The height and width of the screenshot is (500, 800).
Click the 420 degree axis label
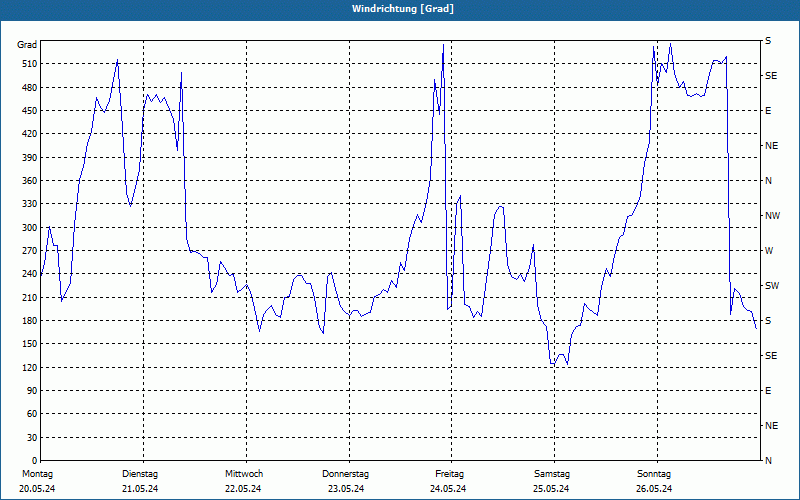click(x=30, y=134)
